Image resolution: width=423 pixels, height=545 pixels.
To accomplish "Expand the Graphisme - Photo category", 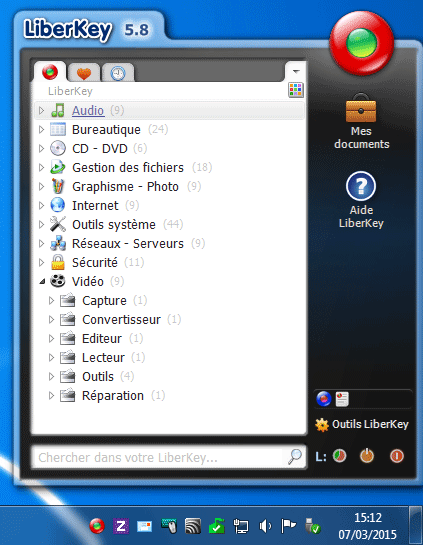I will pyautogui.click(x=41, y=187).
